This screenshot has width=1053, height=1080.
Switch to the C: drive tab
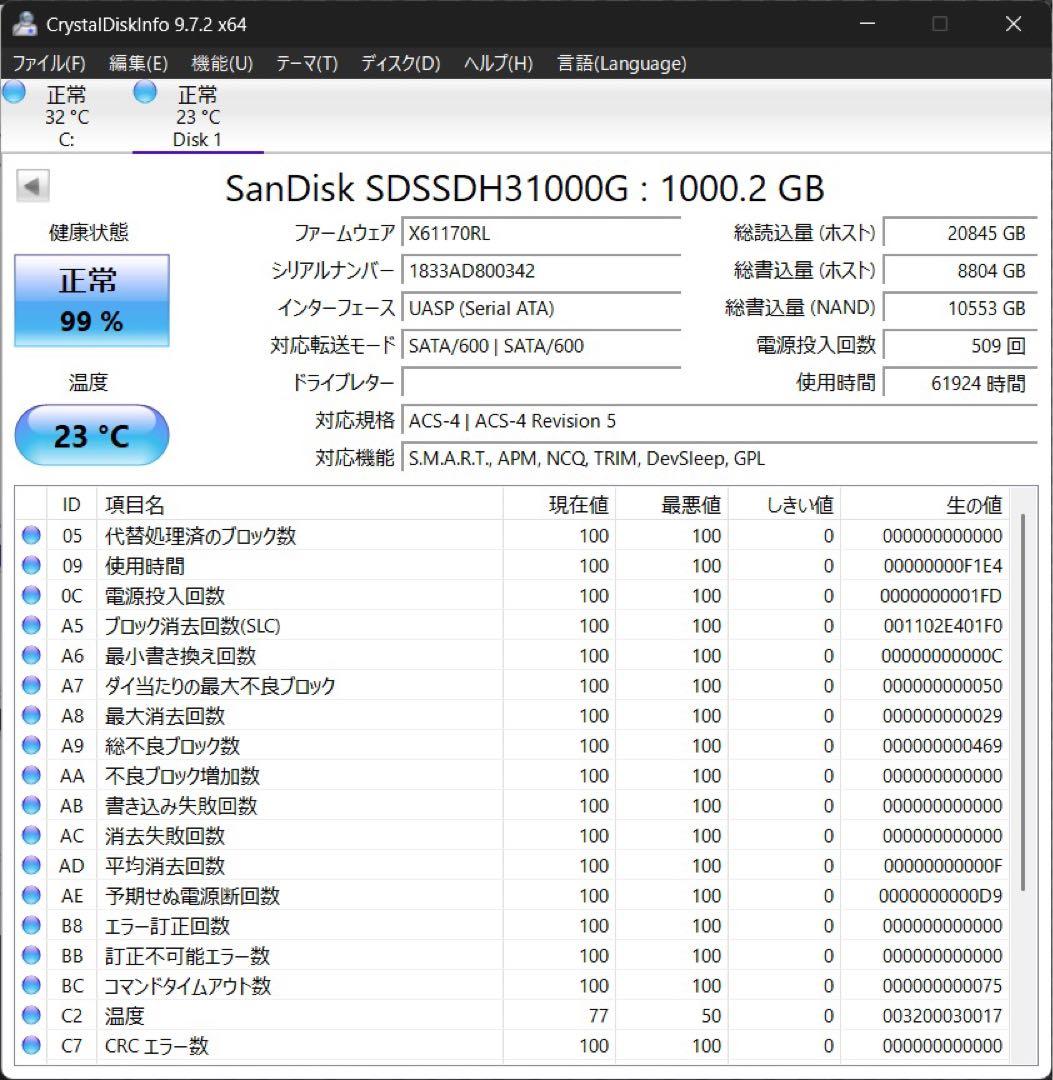pyautogui.click(x=67, y=116)
